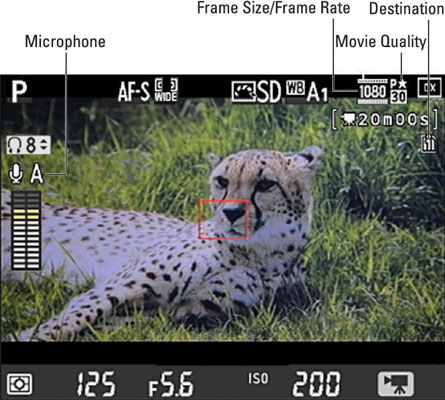Open the SD Picture Control icon

click(256, 92)
